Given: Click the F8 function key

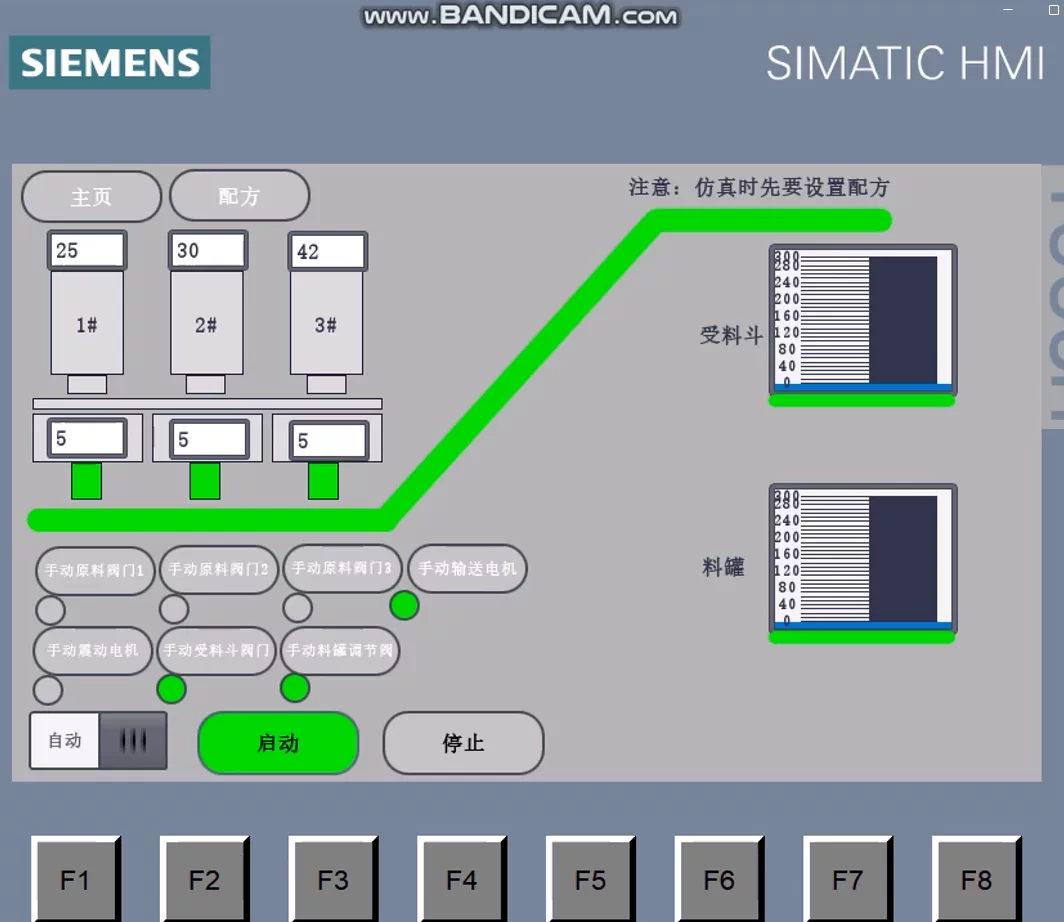Looking at the screenshot, I should 976,880.
